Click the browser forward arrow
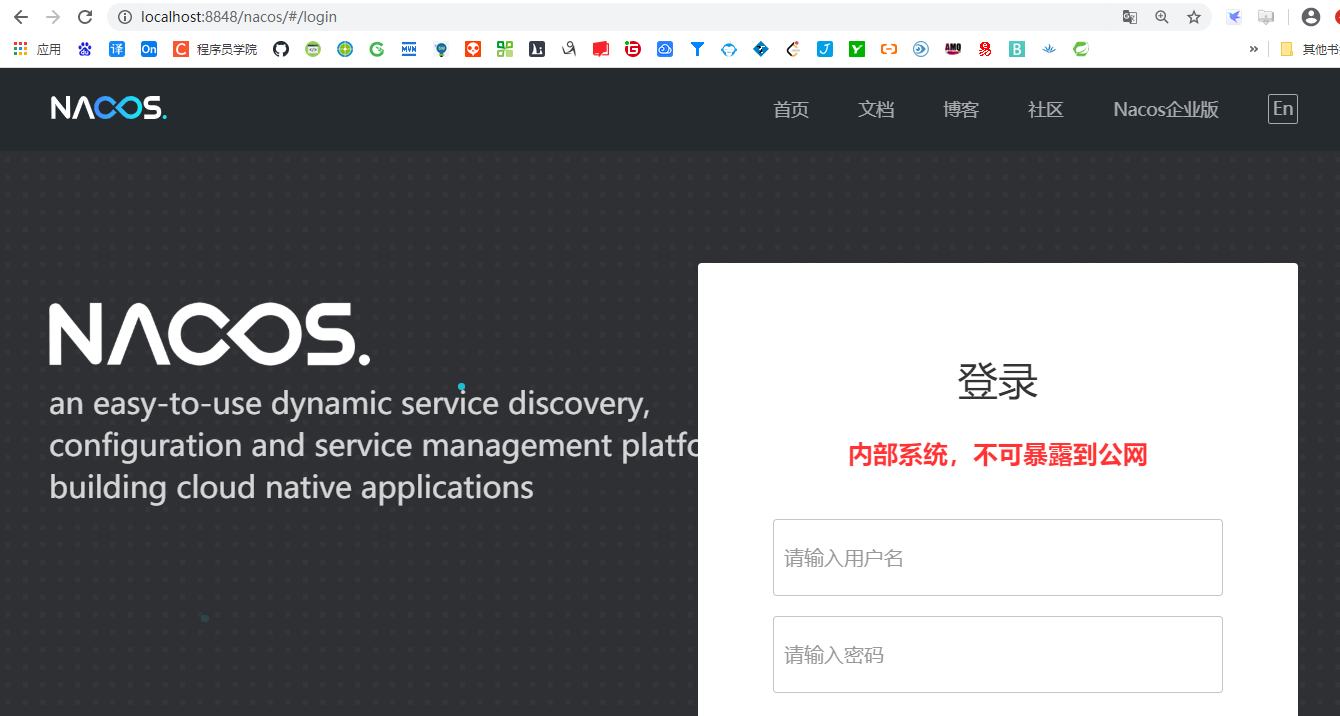 (53, 17)
